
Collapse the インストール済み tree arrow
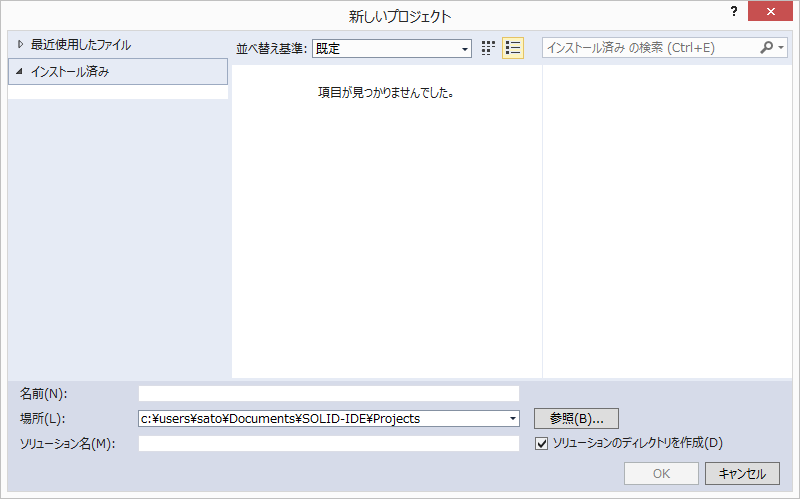click(x=19, y=72)
